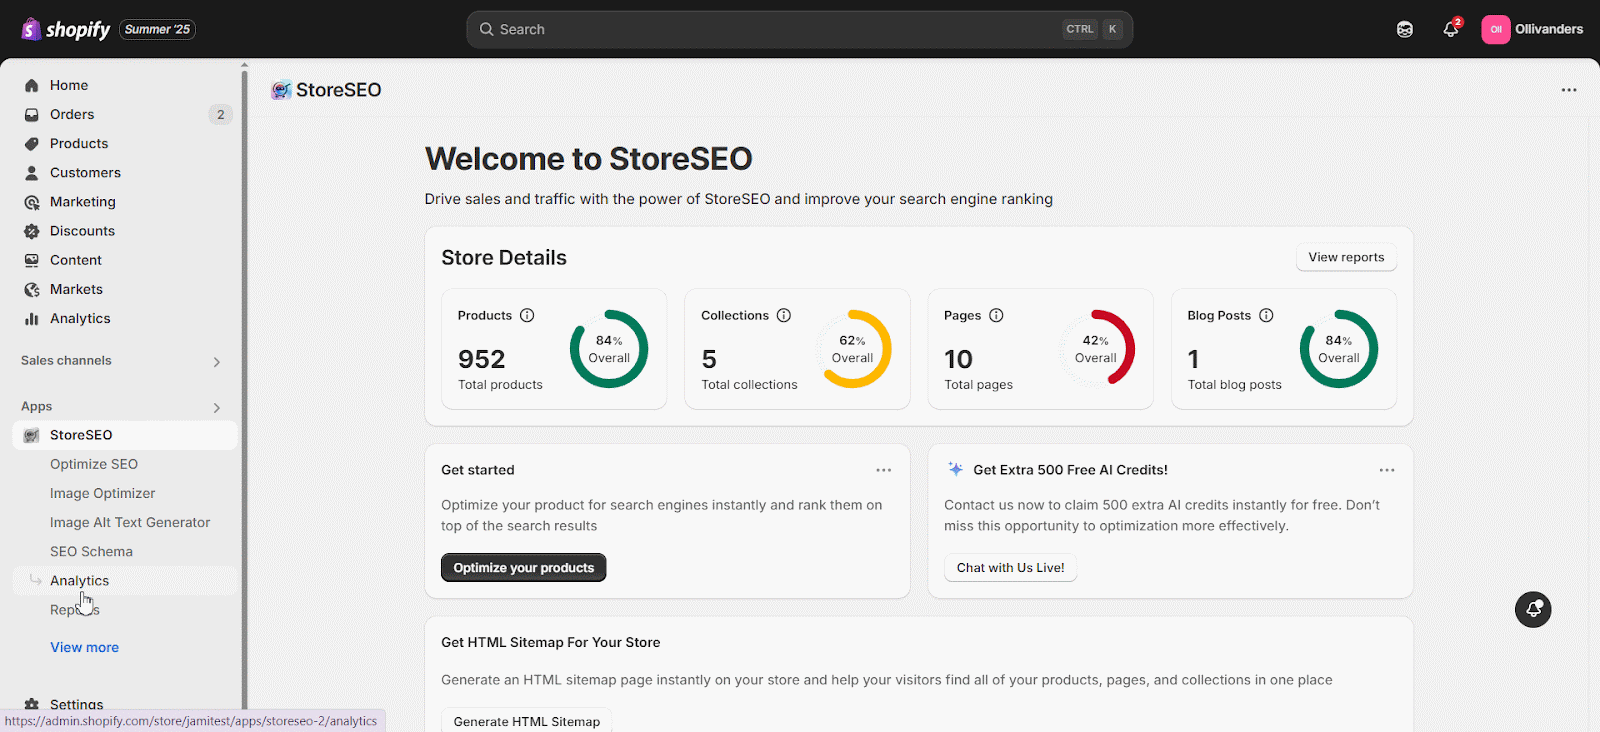Click the View more link
This screenshot has width=1600, height=732.
(84, 647)
